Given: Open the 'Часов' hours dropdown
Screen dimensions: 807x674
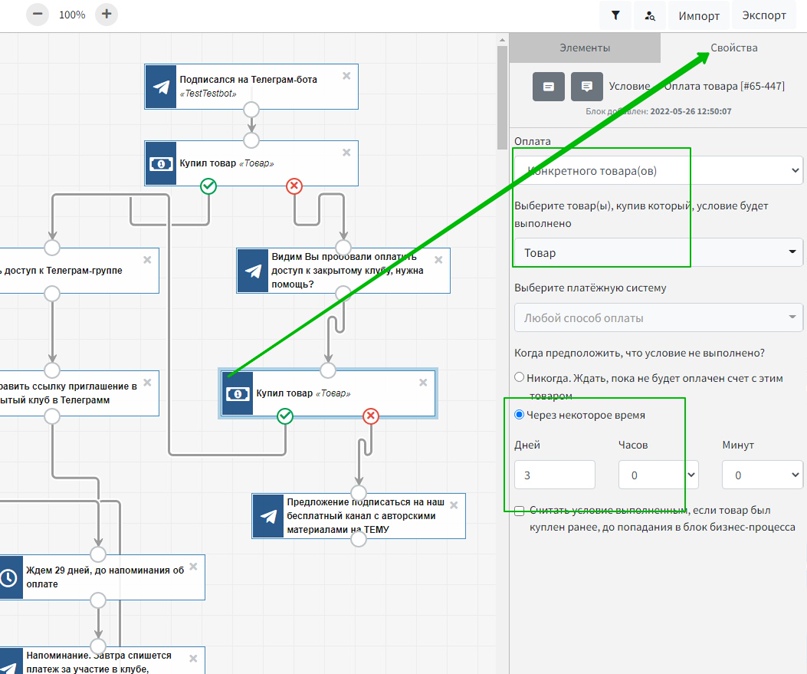Looking at the screenshot, I should point(657,475).
